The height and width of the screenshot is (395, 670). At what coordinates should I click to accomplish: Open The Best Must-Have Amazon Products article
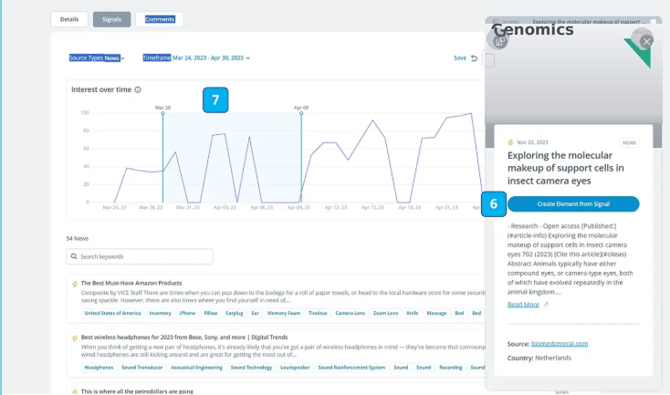pos(131,283)
